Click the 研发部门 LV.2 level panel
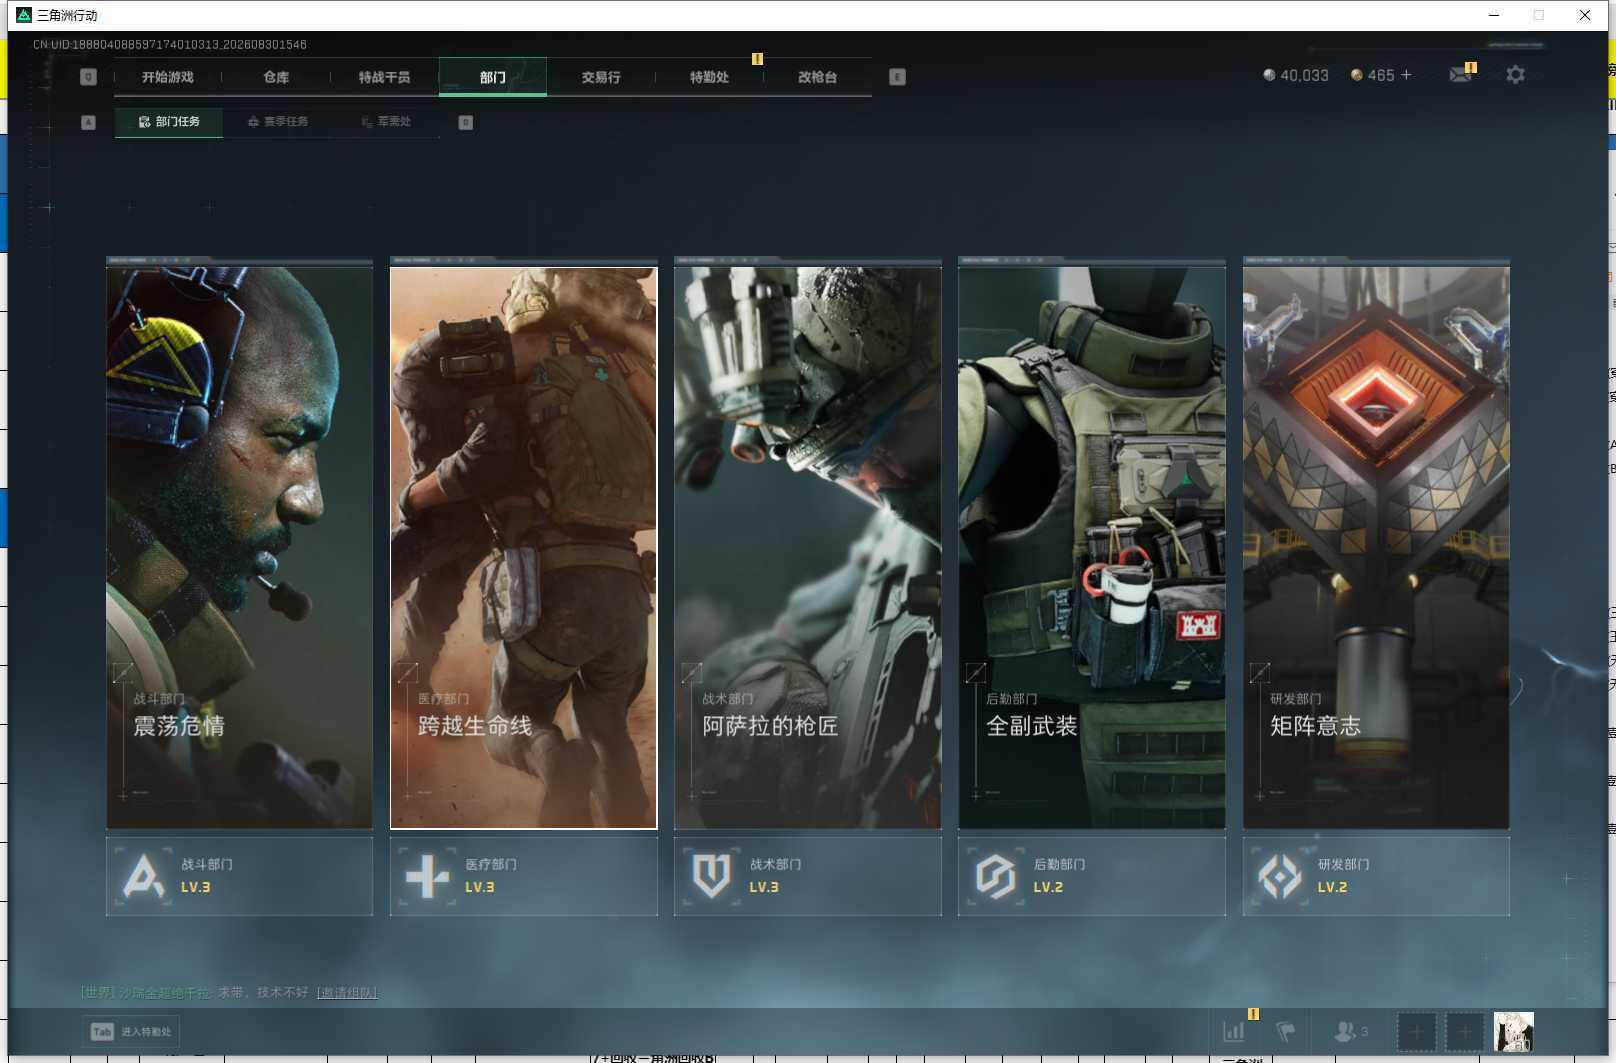1616x1063 pixels. coord(1376,876)
